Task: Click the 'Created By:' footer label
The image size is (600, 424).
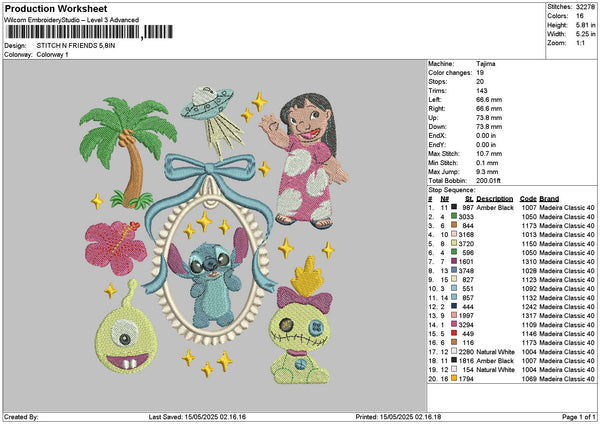Action: (x=21, y=417)
